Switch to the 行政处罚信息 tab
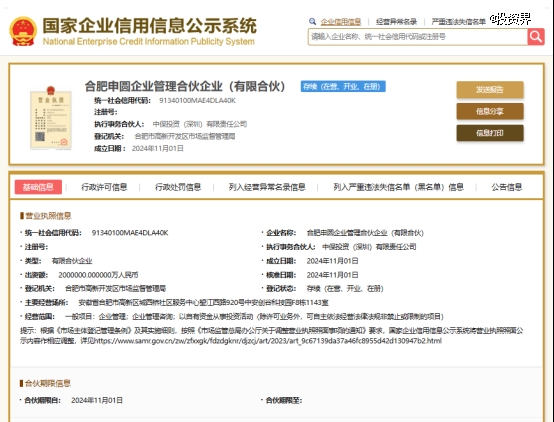This screenshot has width=554, height=422. [178, 187]
